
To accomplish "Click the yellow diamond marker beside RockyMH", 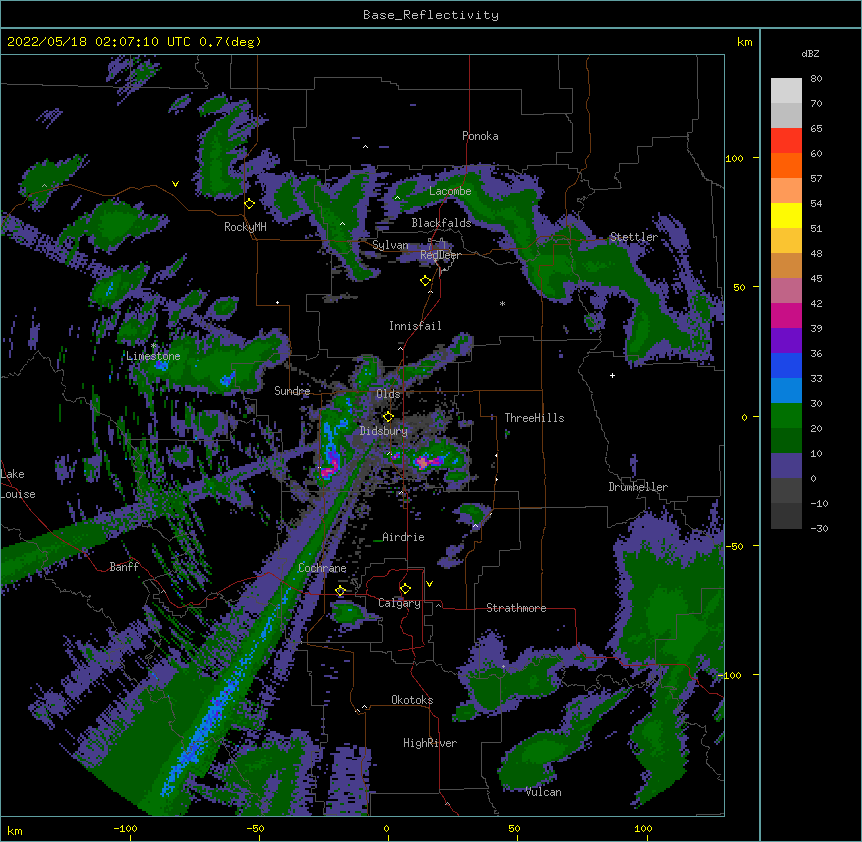I will [250, 204].
